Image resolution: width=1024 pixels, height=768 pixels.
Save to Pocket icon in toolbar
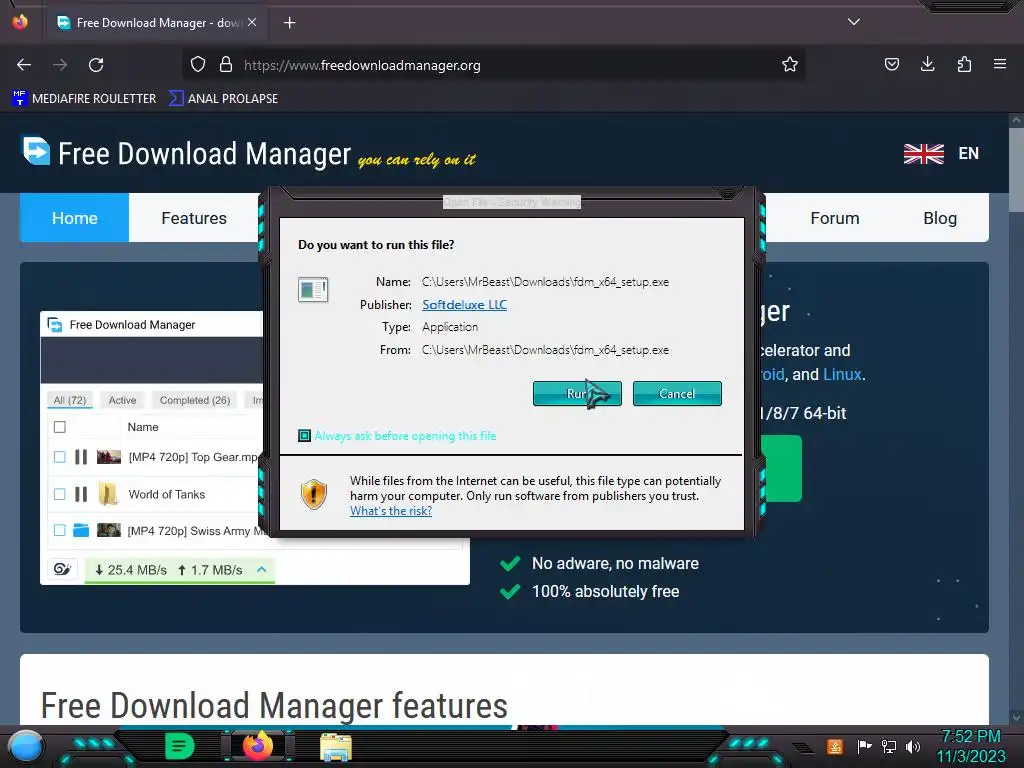891,65
